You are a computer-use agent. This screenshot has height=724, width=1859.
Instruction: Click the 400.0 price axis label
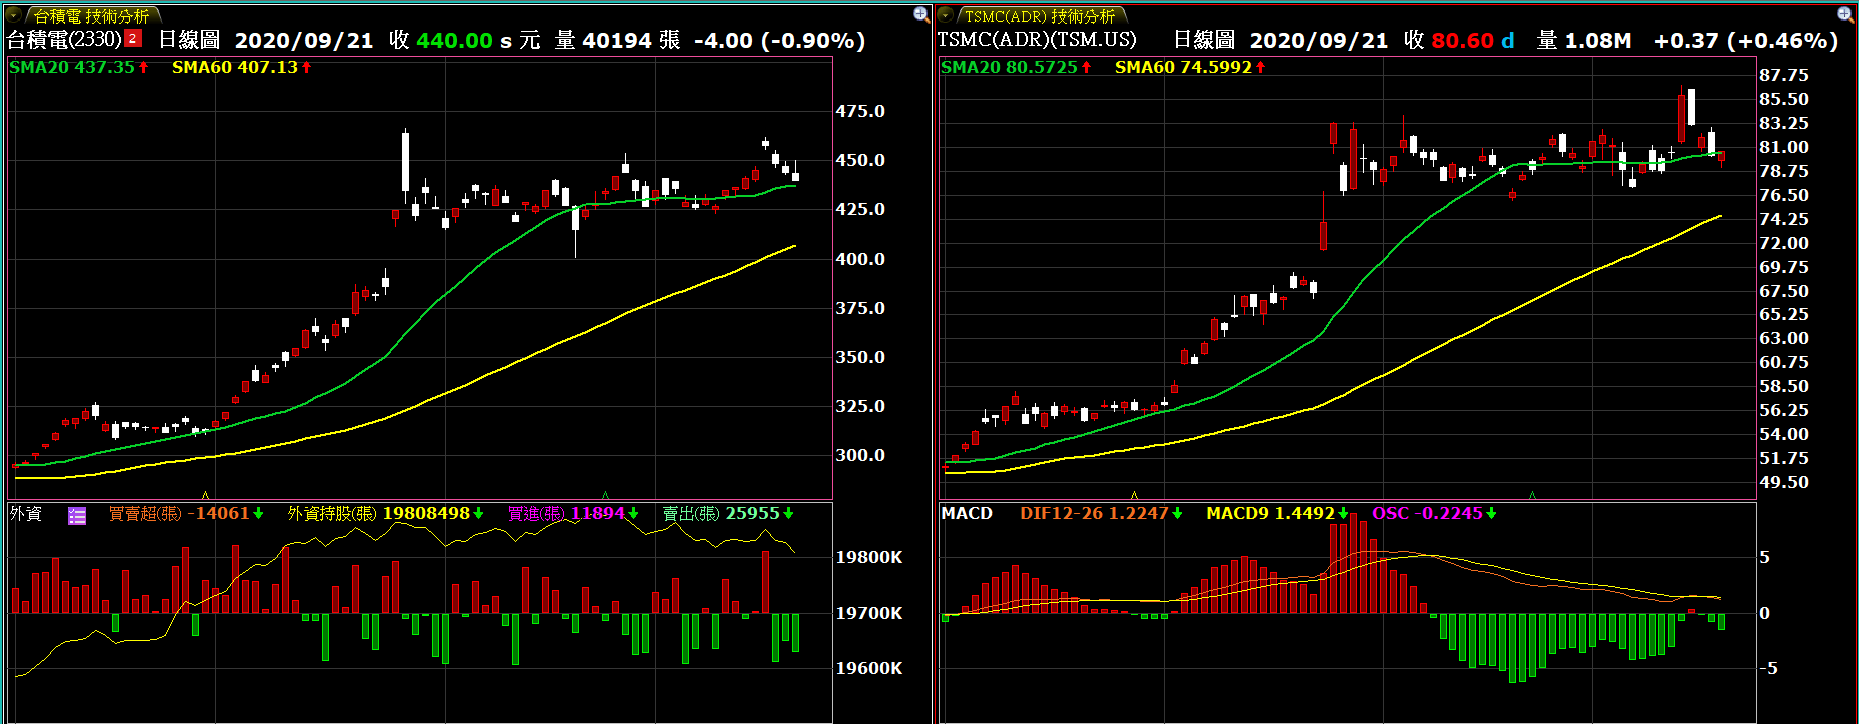click(x=860, y=259)
